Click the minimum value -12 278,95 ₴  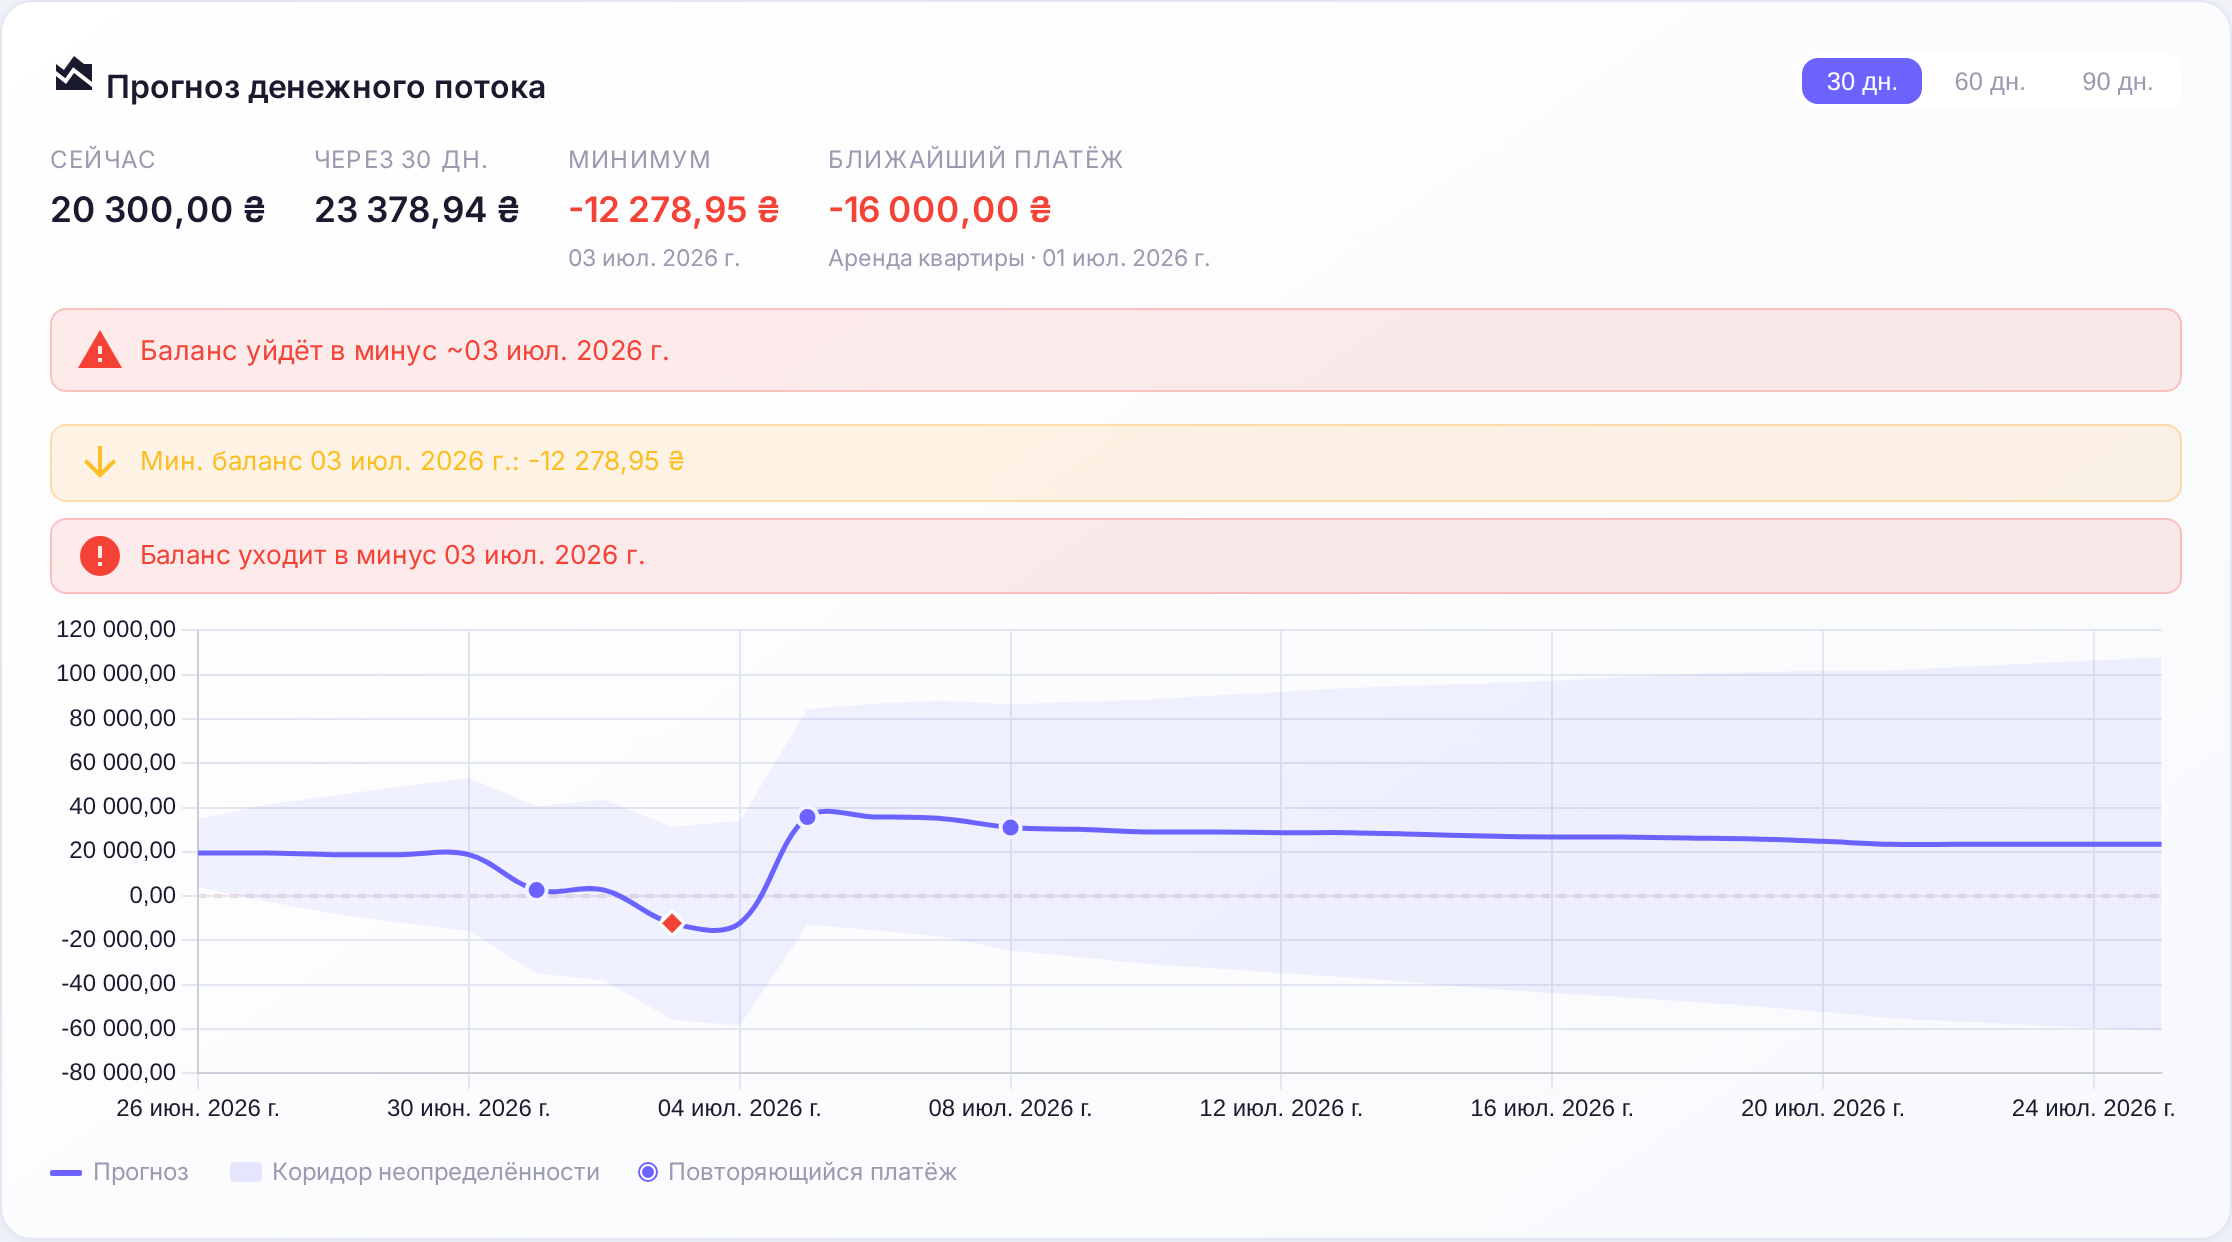674,210
